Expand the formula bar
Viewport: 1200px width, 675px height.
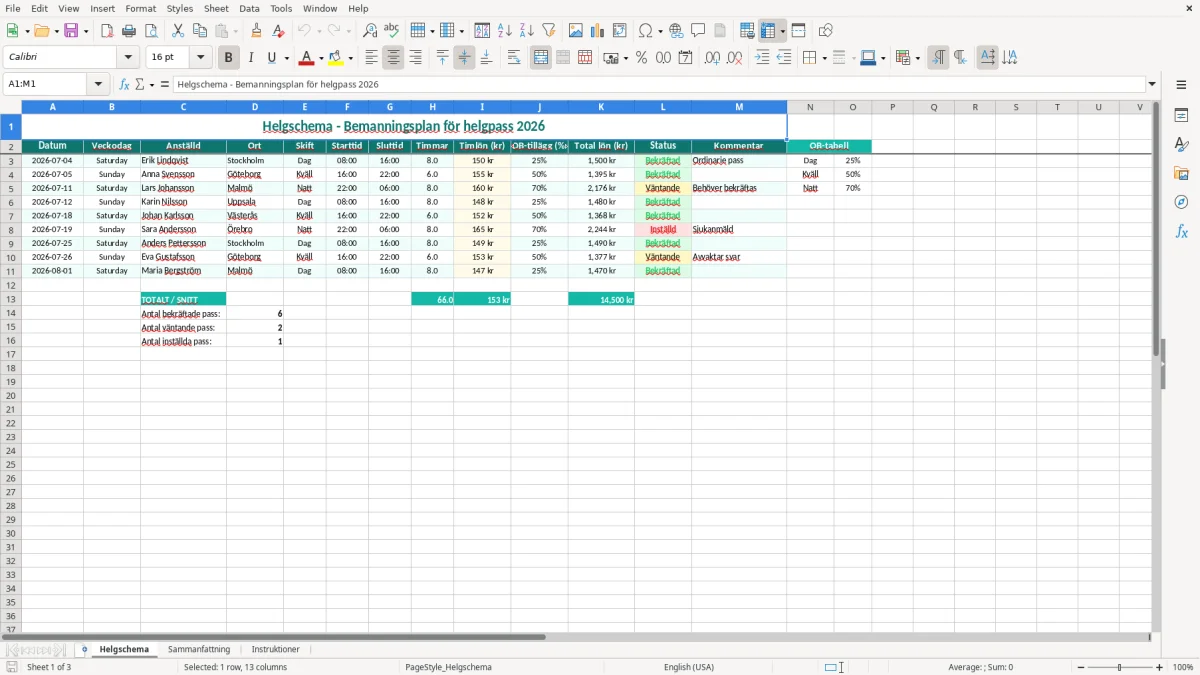[x=1152, y=85]
